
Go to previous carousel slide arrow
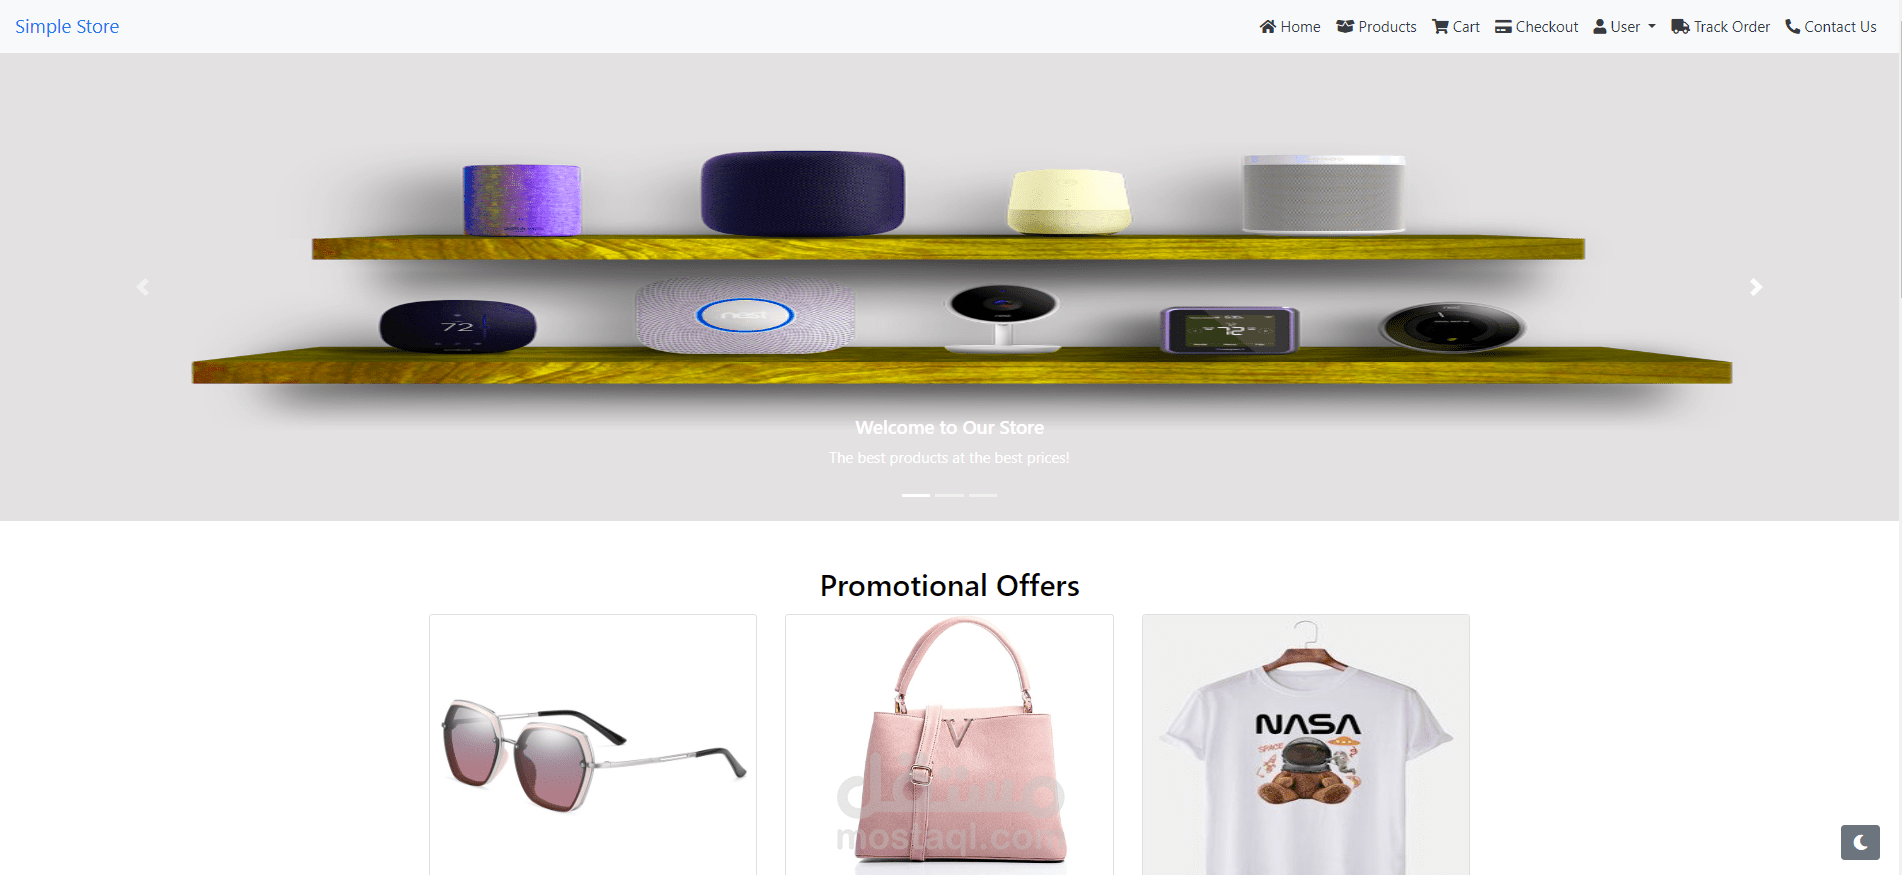(x=143, y=287)
